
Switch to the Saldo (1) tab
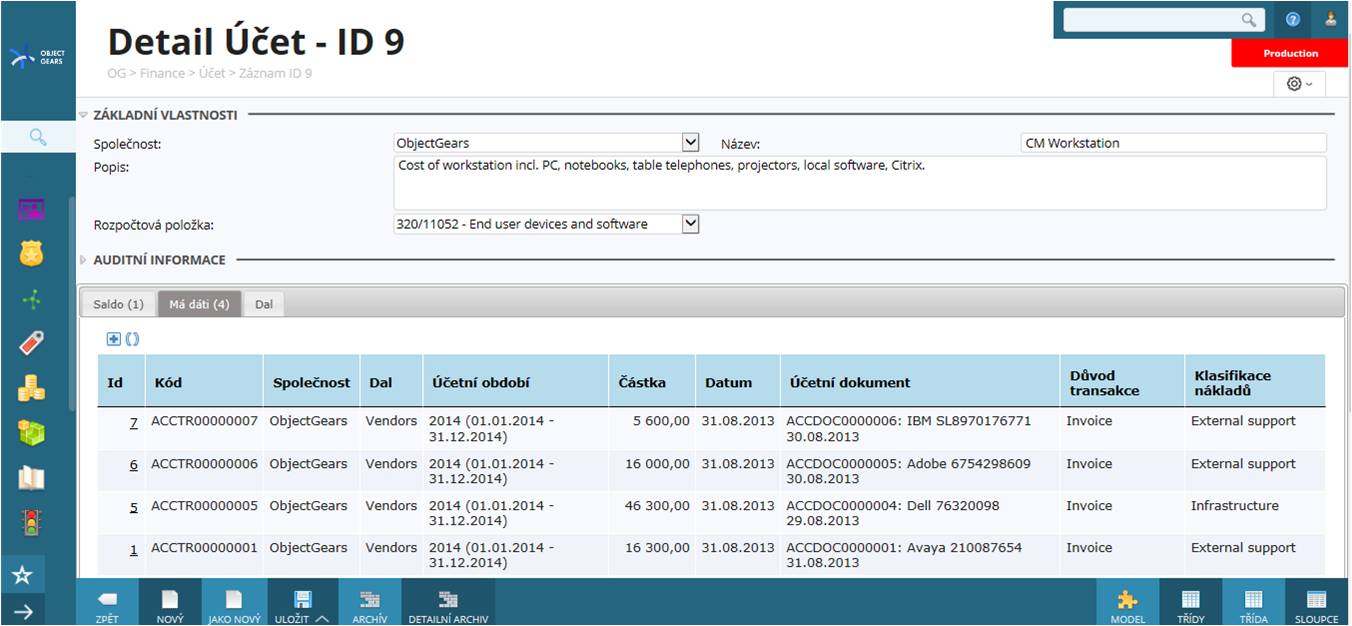(118, 304)
